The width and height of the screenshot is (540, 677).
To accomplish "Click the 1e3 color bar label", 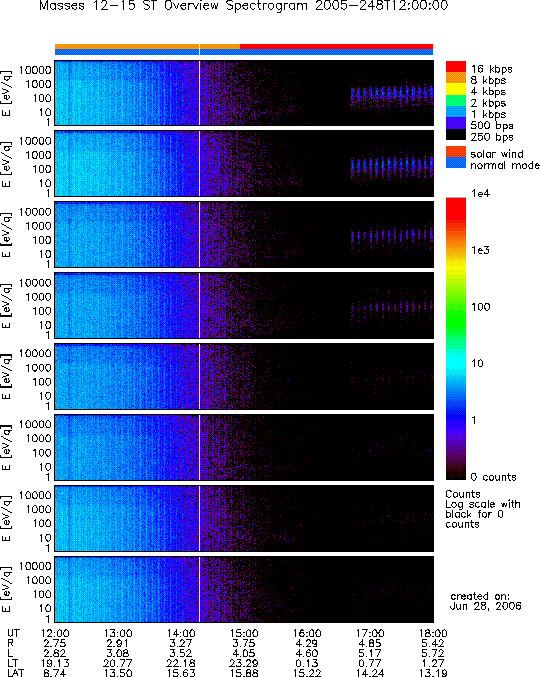I will pyautogui.click(x=480, y=250).
